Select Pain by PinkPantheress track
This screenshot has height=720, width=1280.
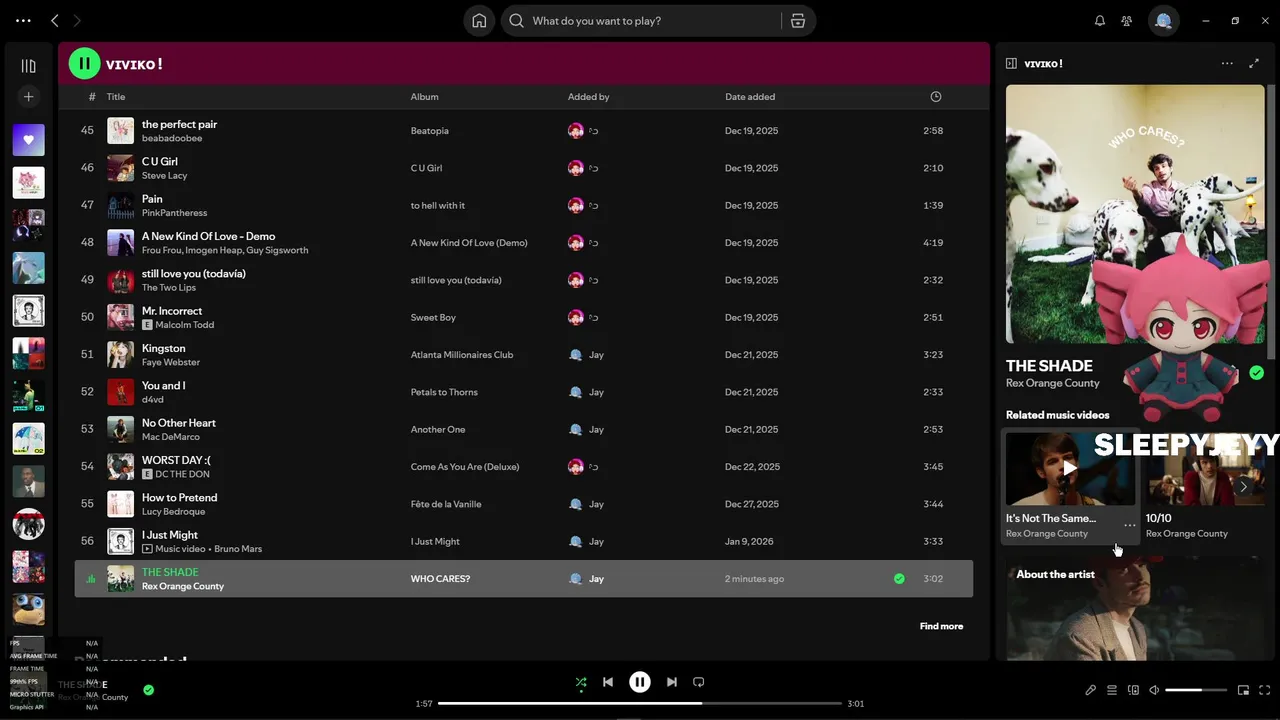(523, 206)
